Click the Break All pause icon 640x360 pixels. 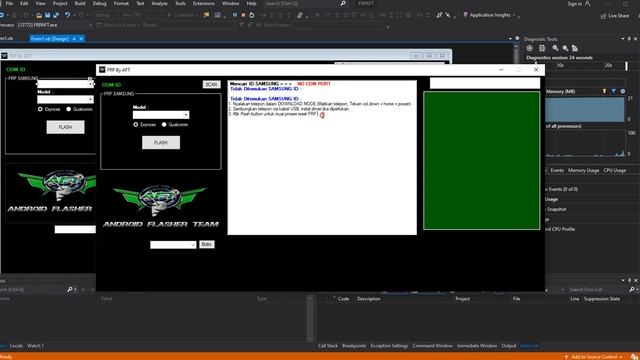(x=235, y=15)
